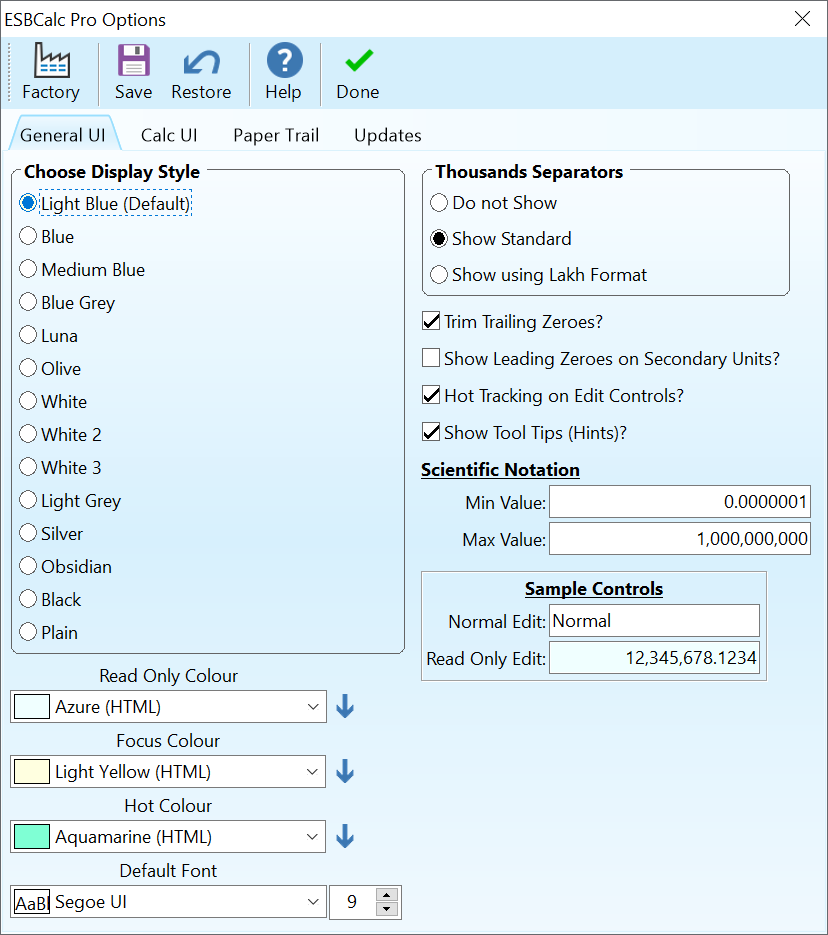This screenshot has height=935, width=828.
Task: Click the Aquamarine colour swatch
Action: click(32, 837)
